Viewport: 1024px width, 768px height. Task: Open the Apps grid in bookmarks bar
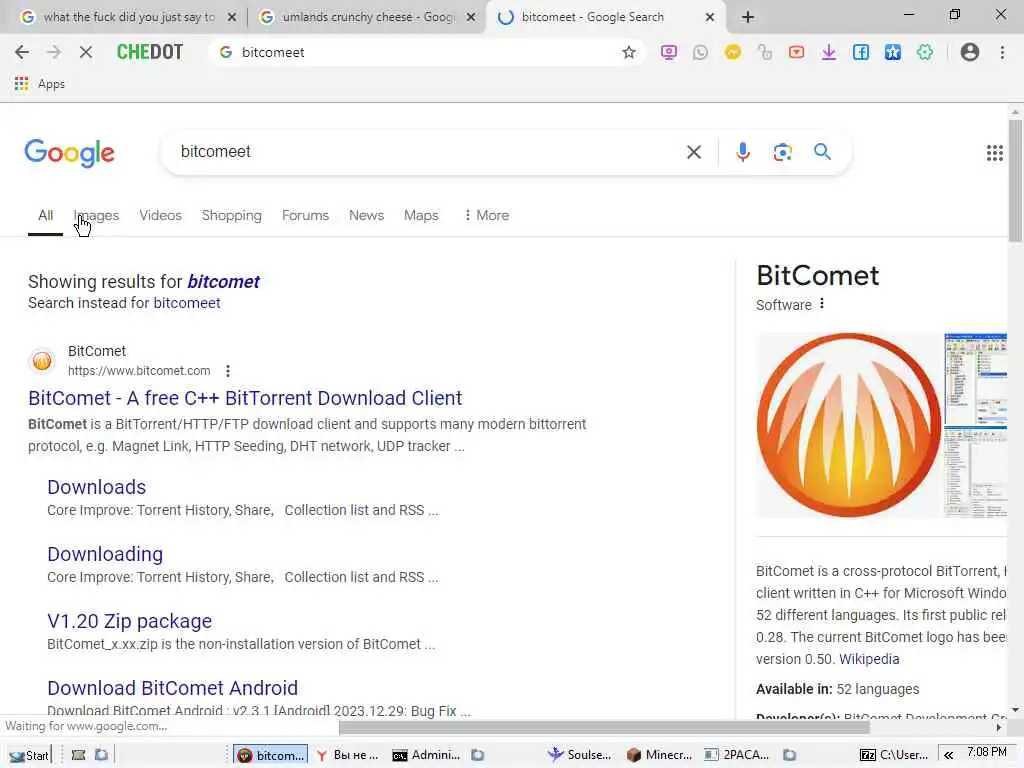click(39, 84)
